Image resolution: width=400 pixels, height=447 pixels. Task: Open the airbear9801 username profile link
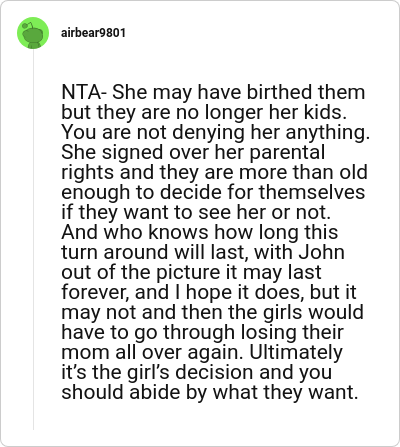point(93,33)
